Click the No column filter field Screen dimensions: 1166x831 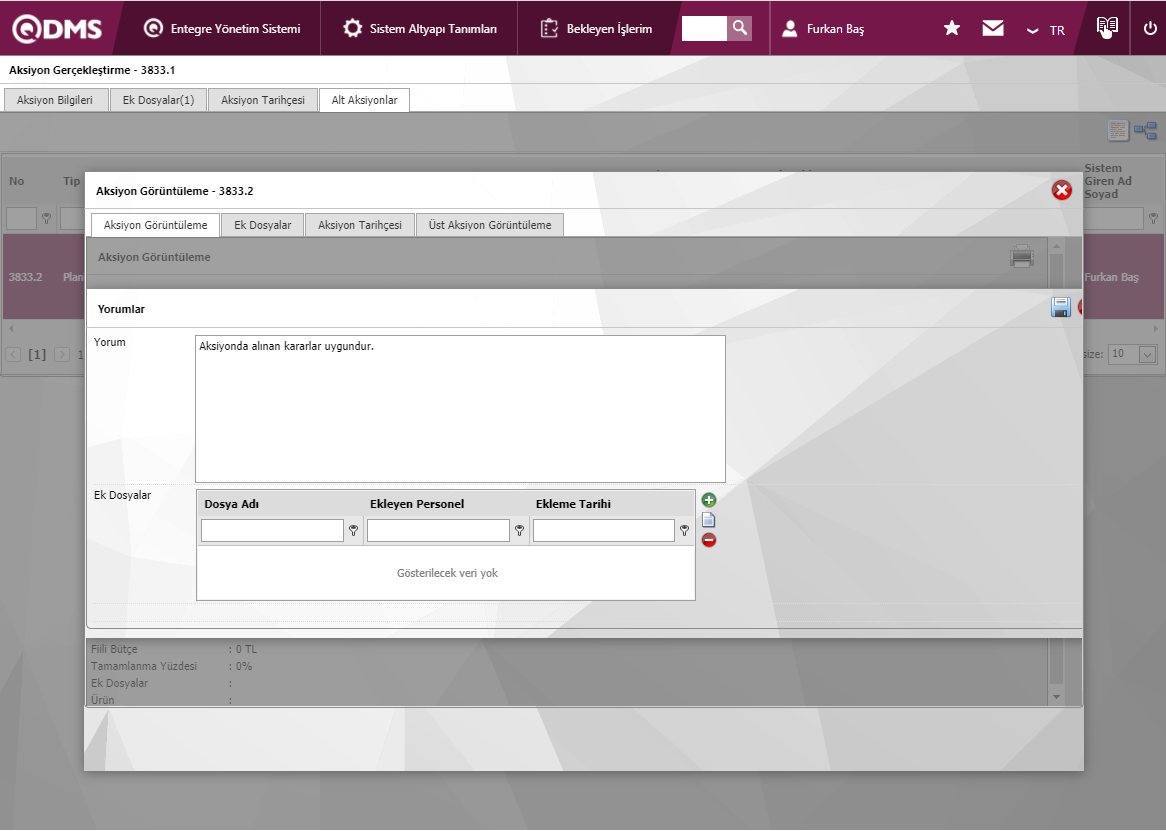[x=22, y=219]
